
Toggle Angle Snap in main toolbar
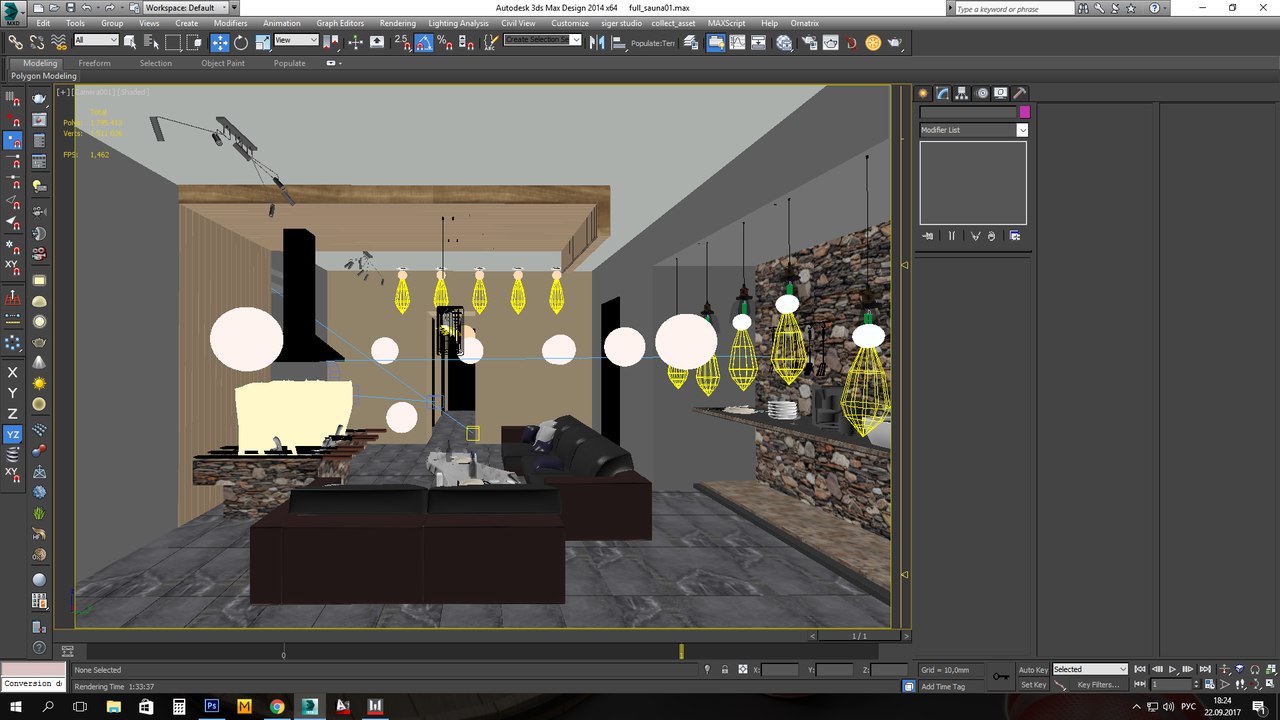click(424, 42)
